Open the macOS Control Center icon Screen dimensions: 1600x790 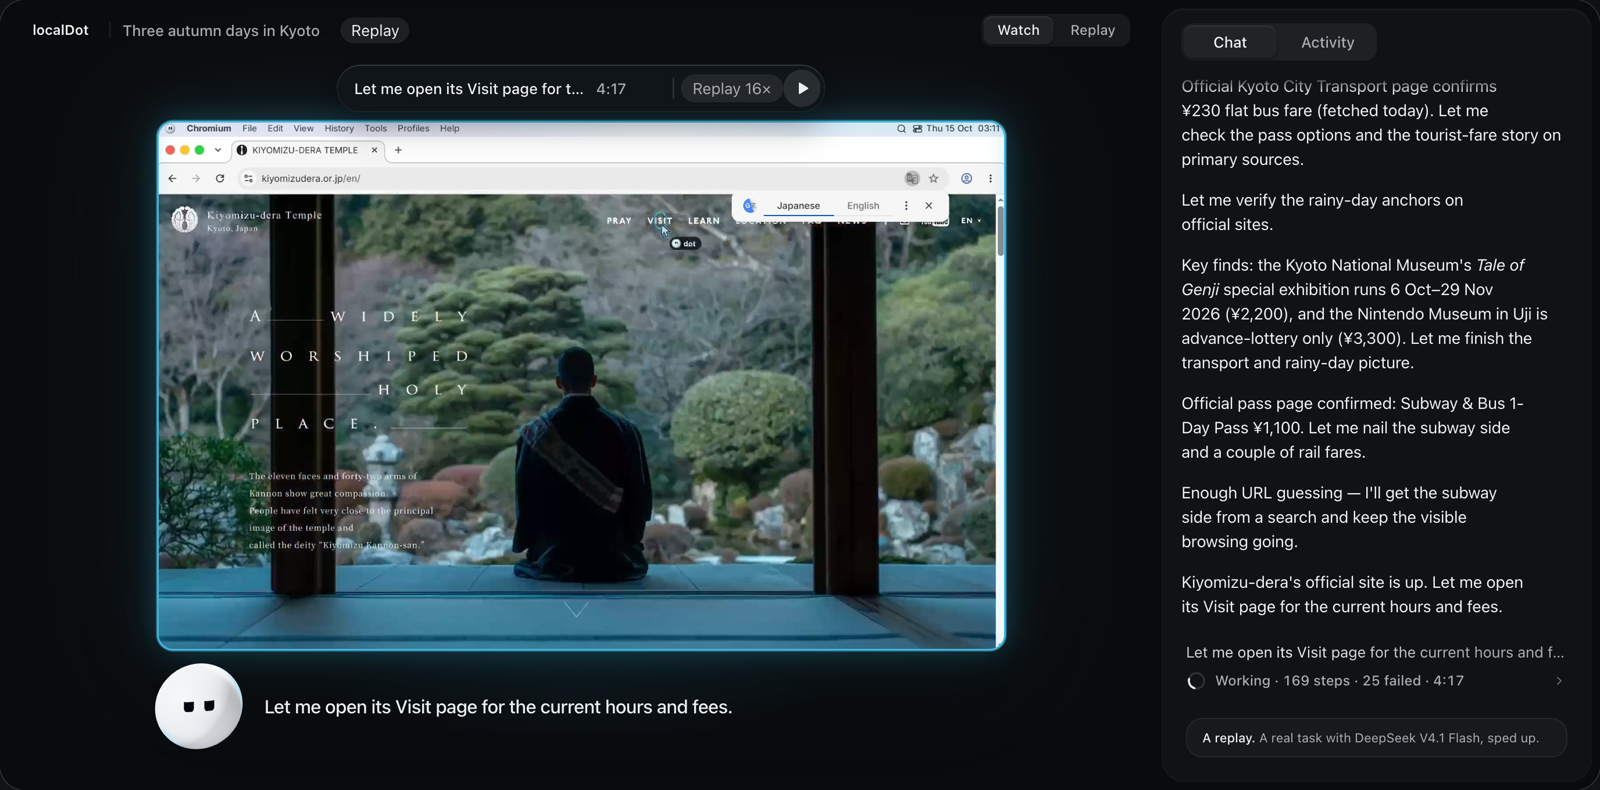coord(917,129)
